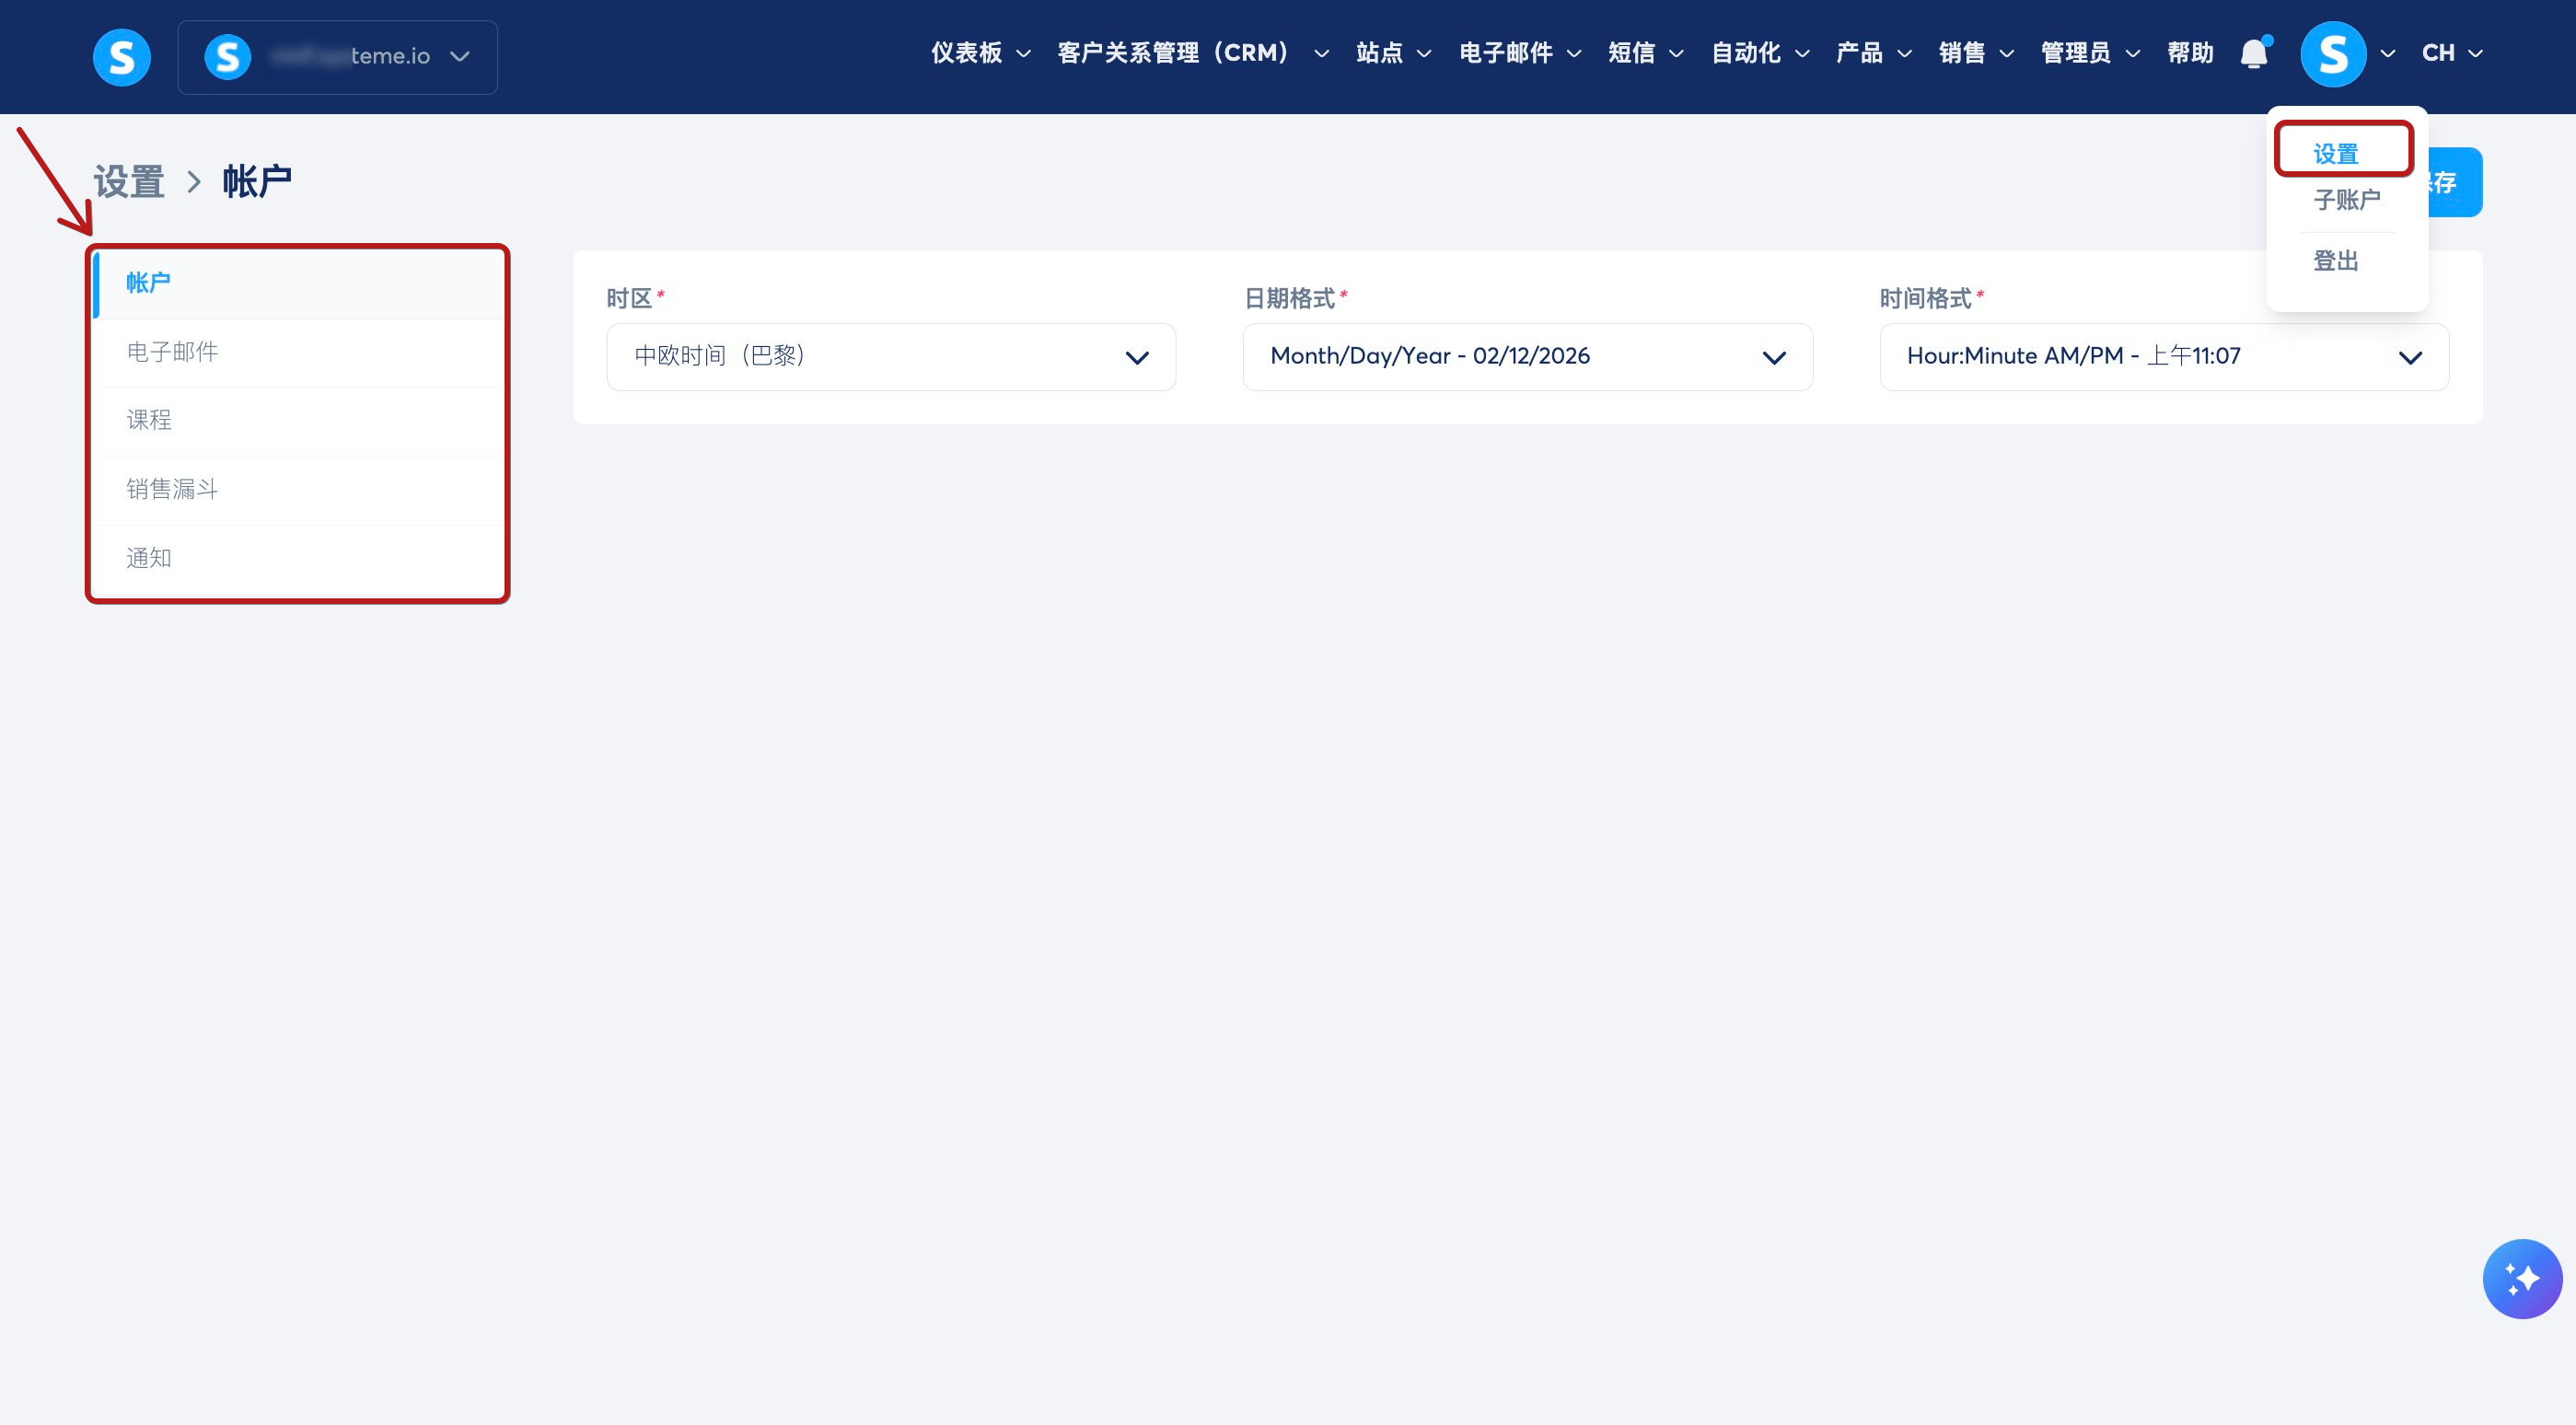The image size is (2576, 1425).
Task: Click 子账户 in the user menu
Action: (x=2345, y=200)
